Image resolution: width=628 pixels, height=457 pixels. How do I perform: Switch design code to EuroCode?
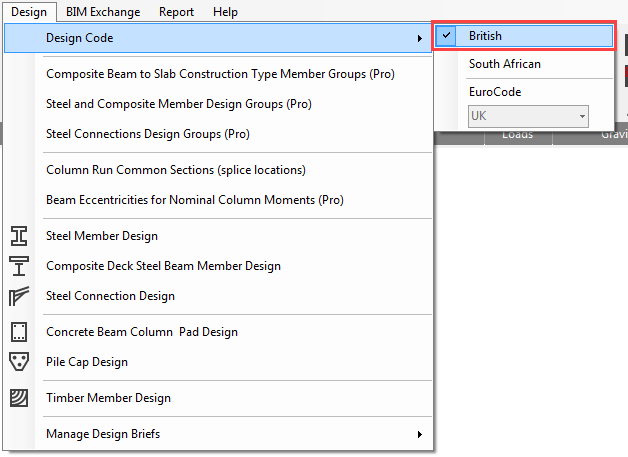point(495,92)
